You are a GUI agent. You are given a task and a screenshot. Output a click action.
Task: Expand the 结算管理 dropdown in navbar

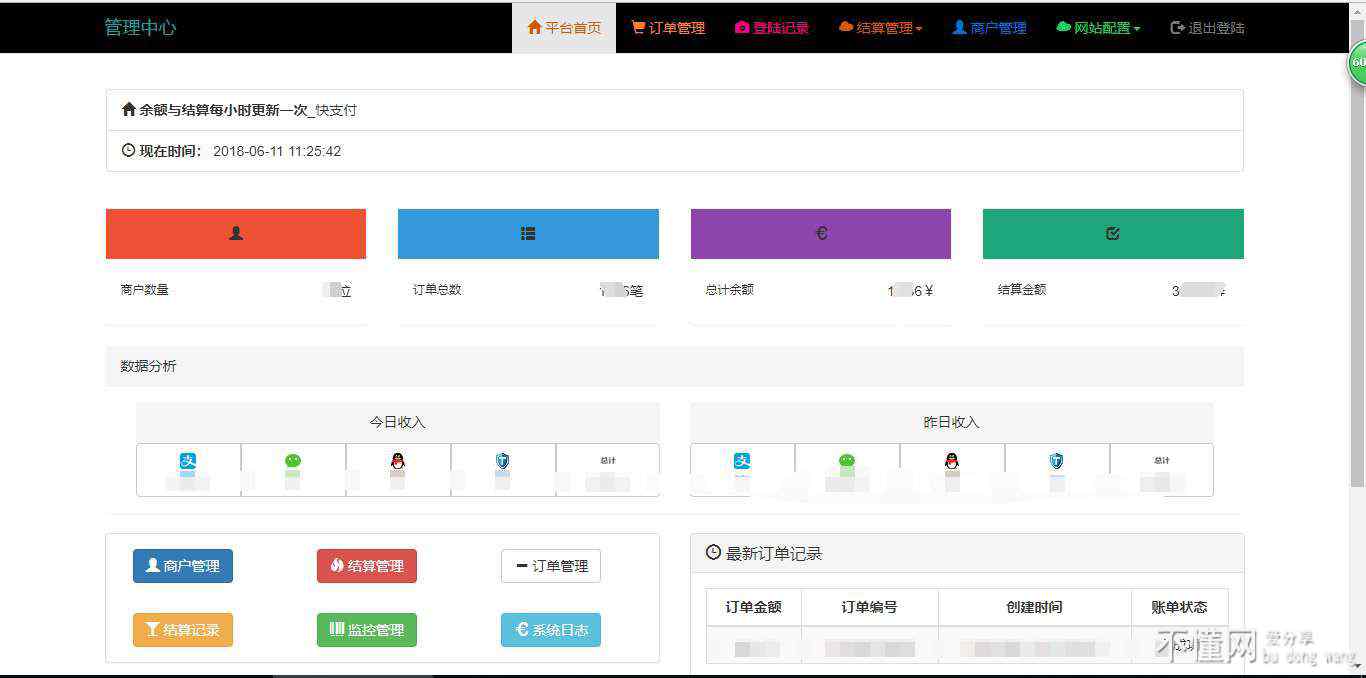click(880, 28)
